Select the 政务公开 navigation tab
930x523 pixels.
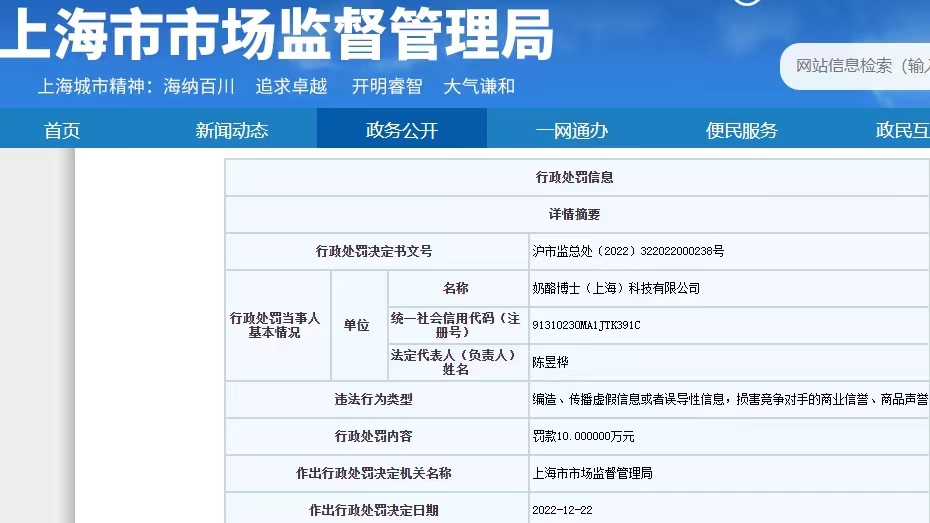click(x=402, y=130)
